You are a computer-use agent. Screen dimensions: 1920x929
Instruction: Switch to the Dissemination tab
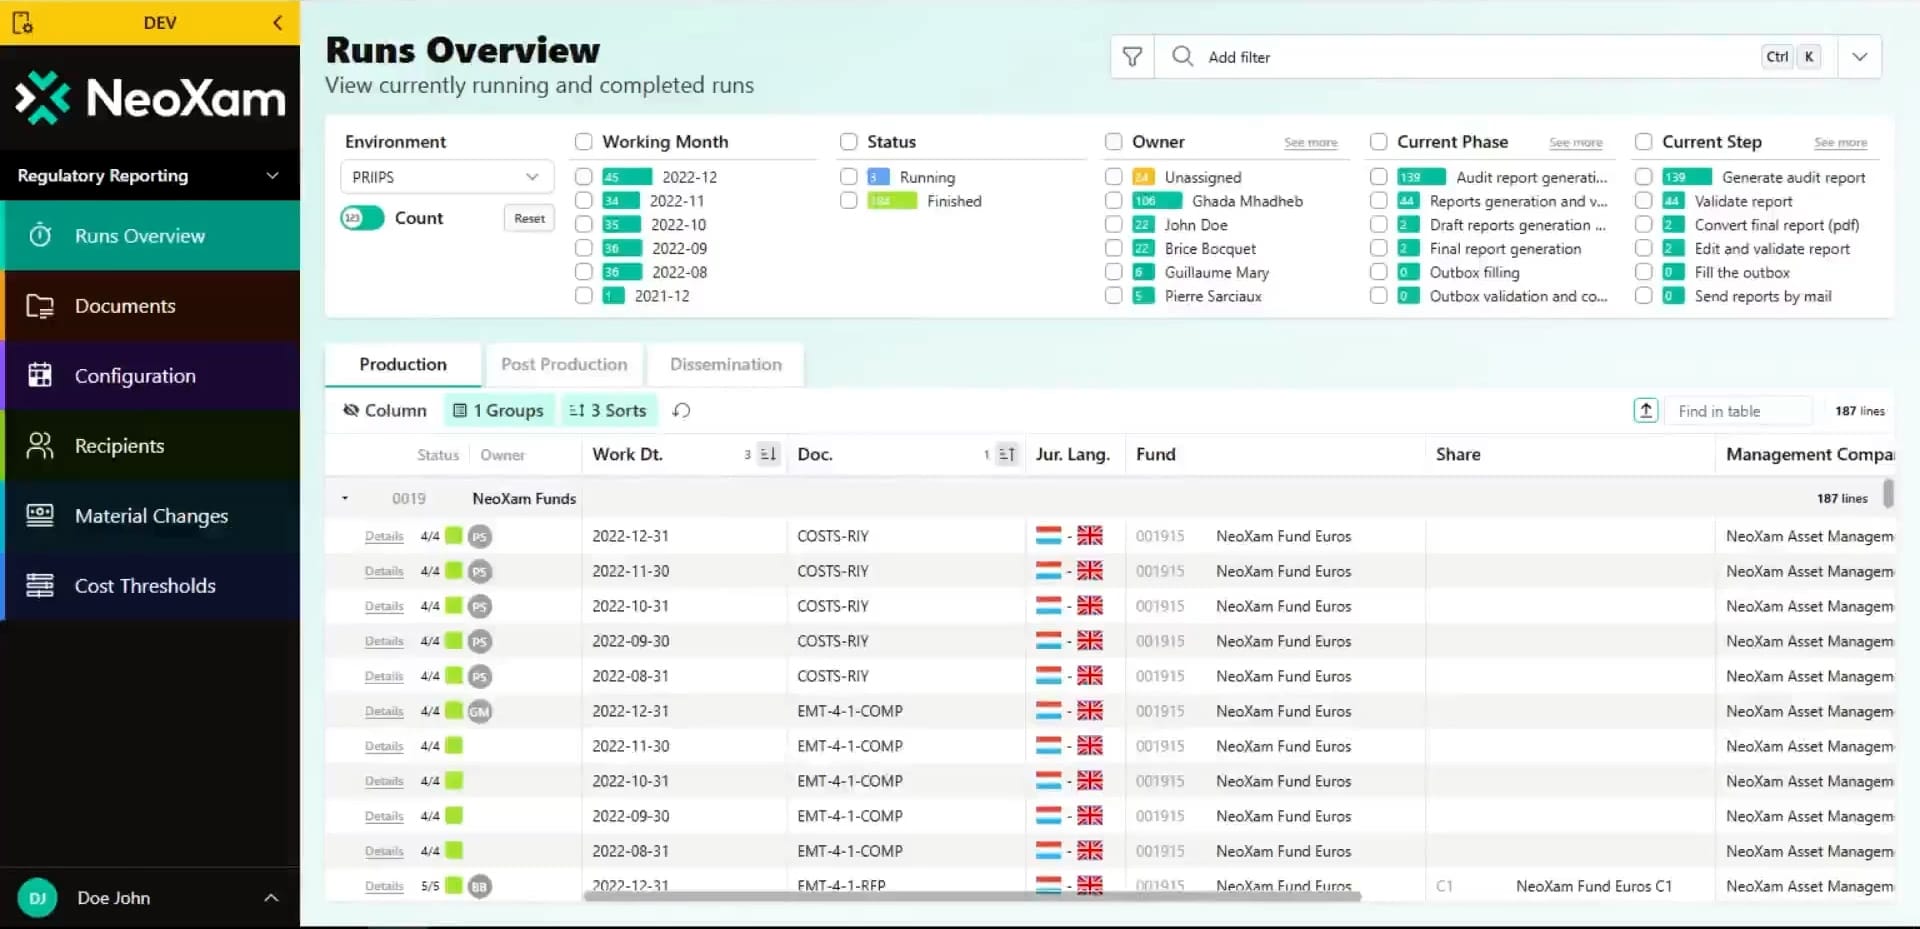pyautogui.click(x=725, y=365)
